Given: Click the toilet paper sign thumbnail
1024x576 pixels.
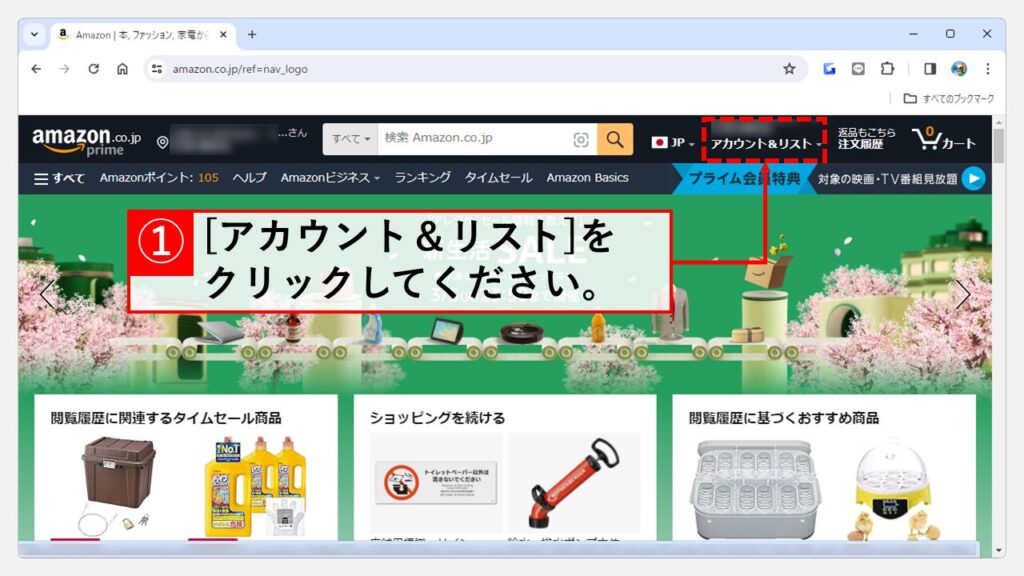Looking at the screenshot, I should point(436,483).
